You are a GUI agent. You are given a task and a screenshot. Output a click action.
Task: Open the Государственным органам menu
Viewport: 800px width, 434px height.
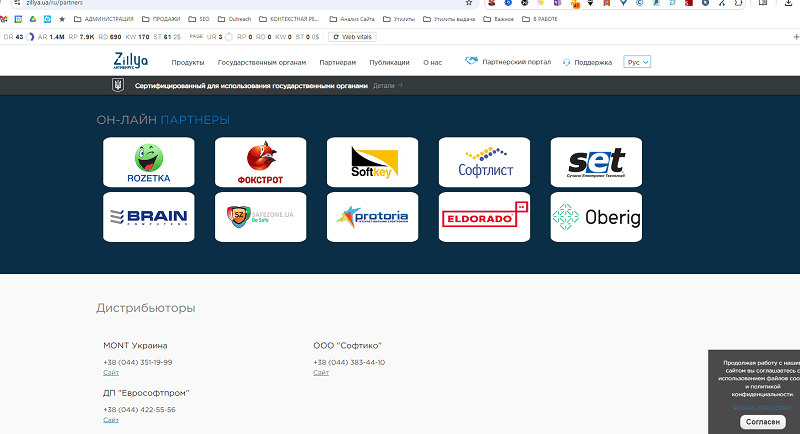coord(262,62)
